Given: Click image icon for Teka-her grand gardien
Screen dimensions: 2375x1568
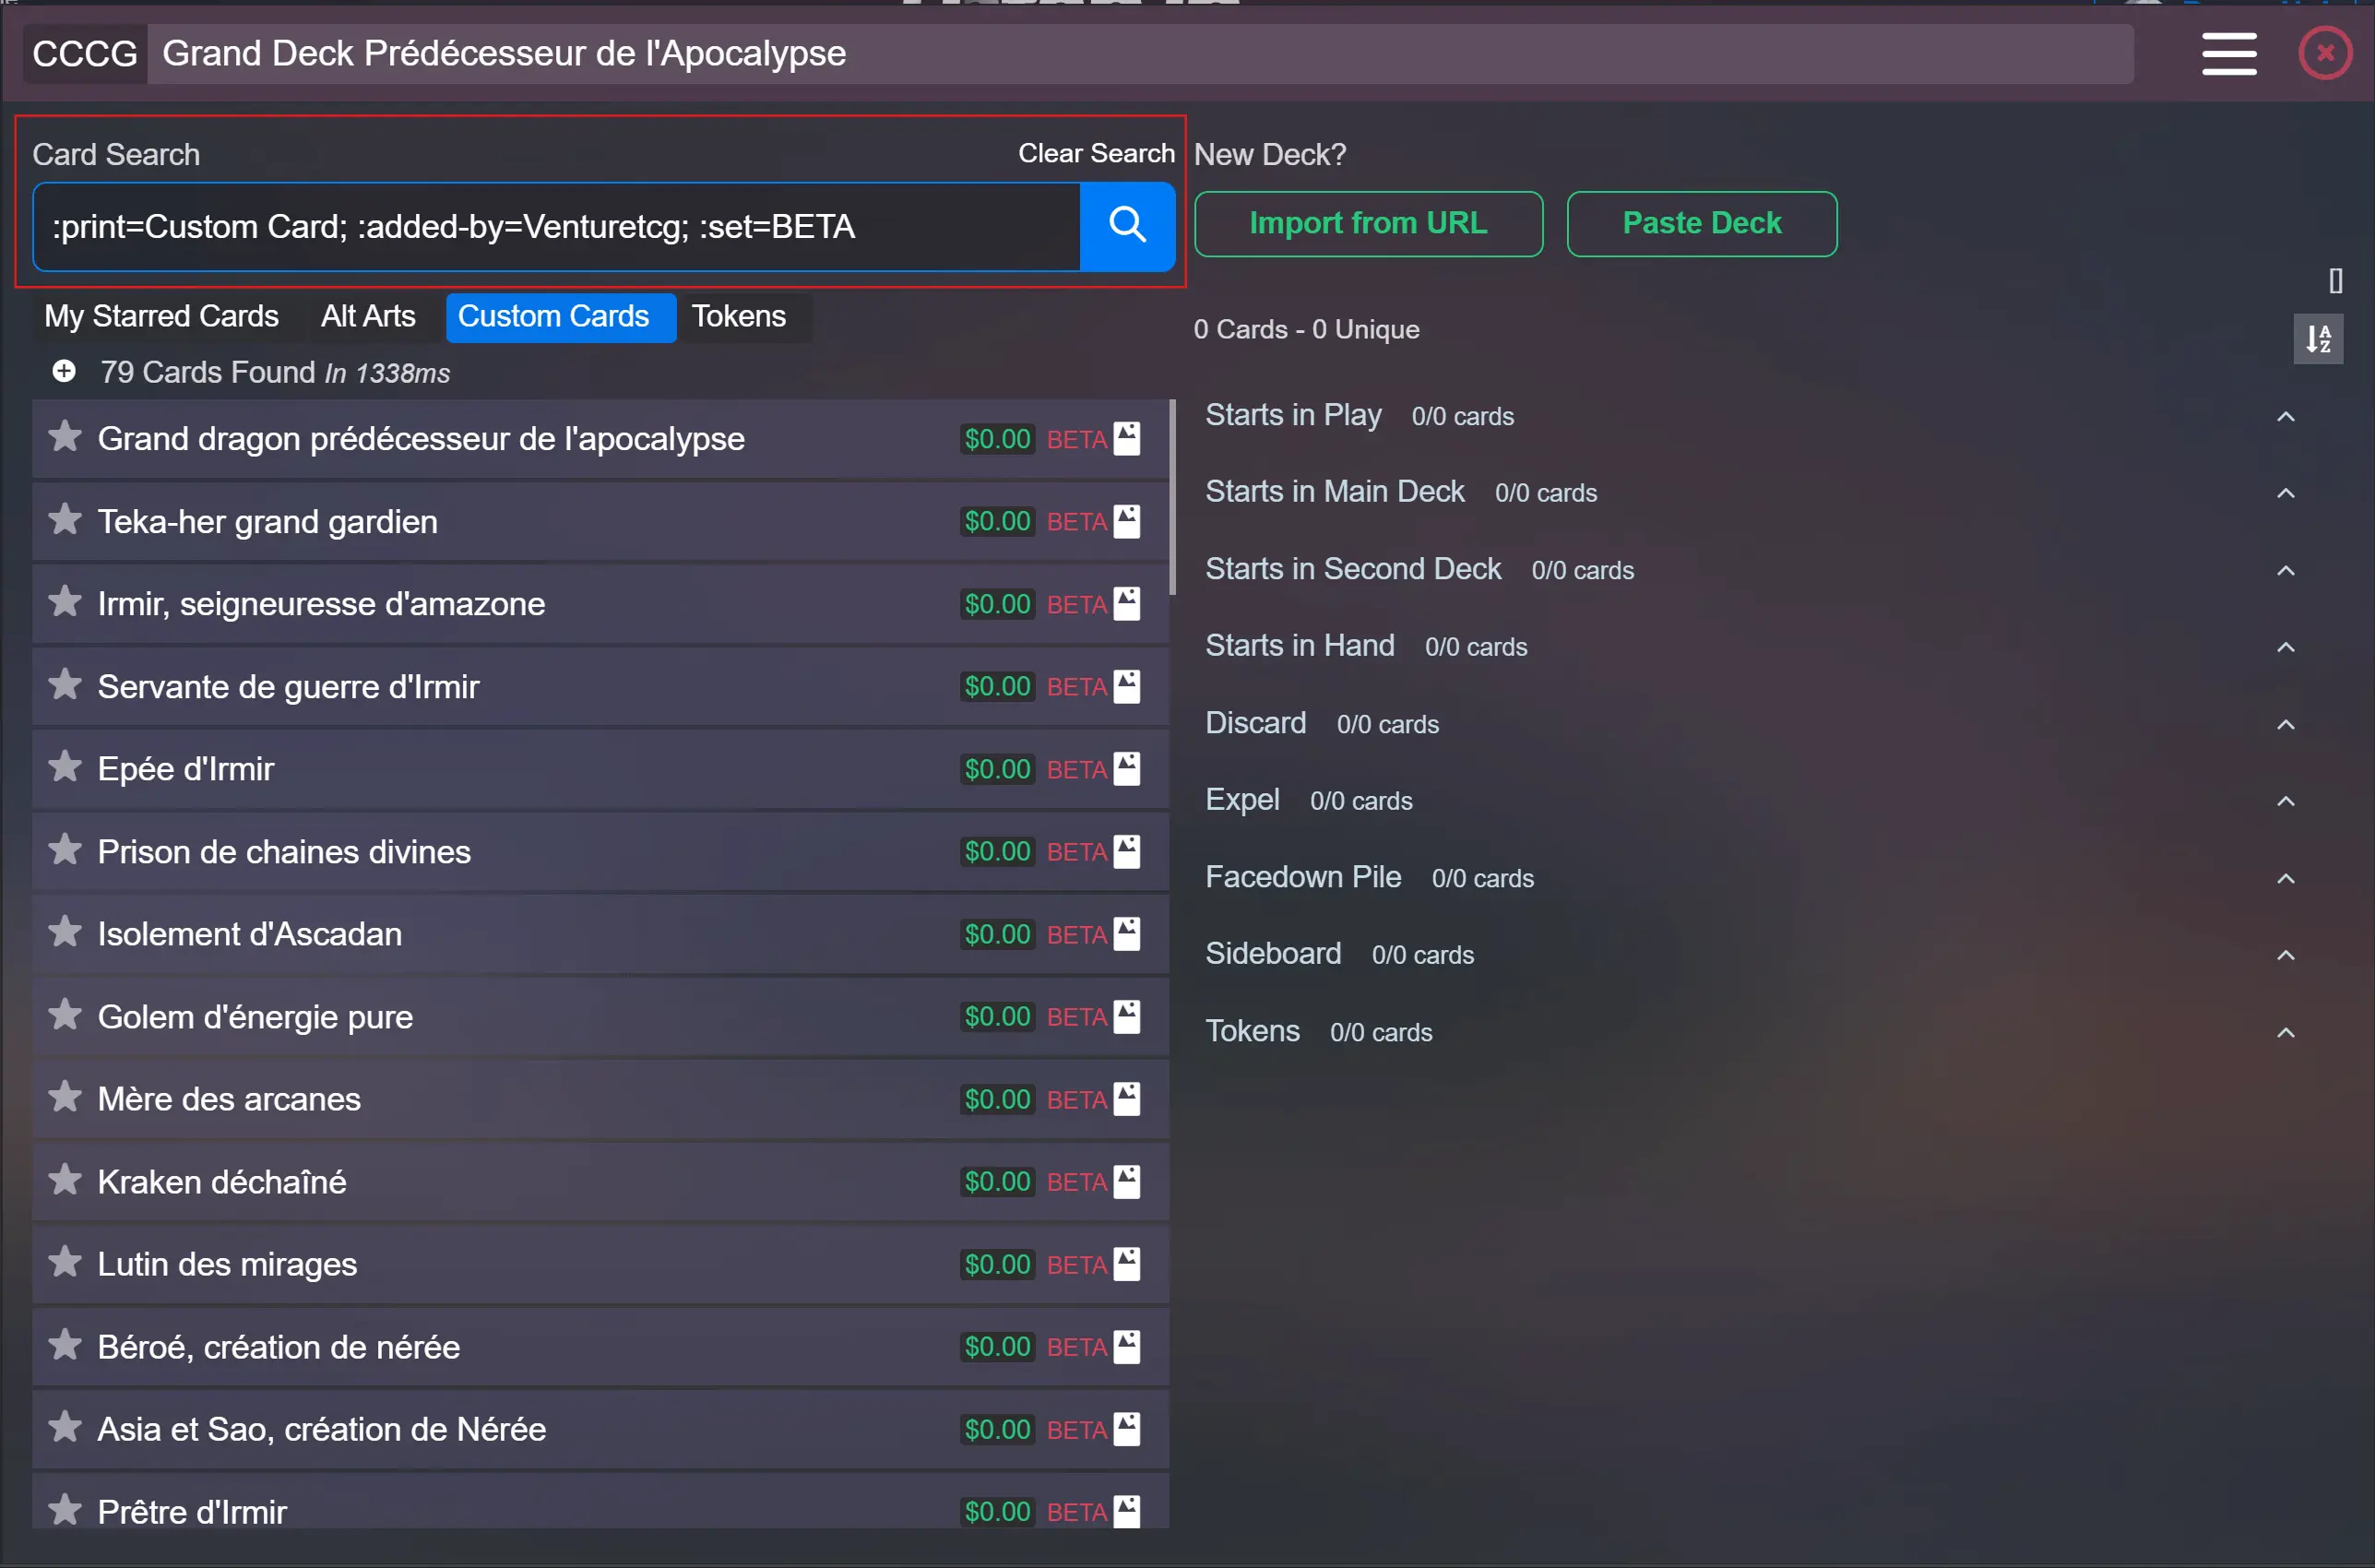Looking at the screenshot, I should pos(1127,521).
